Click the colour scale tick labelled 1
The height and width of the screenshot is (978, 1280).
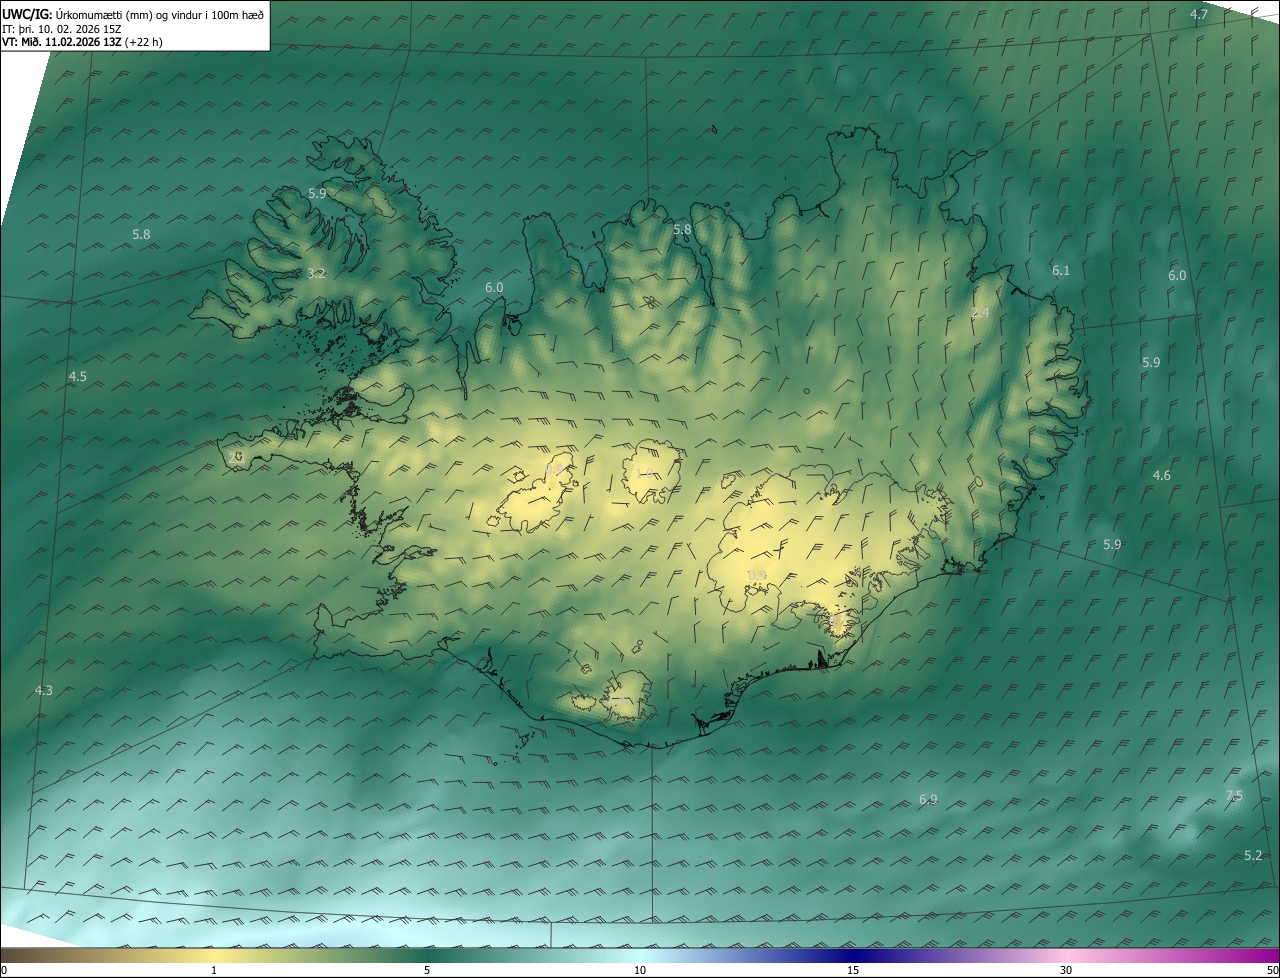click(x=214, y=970)
